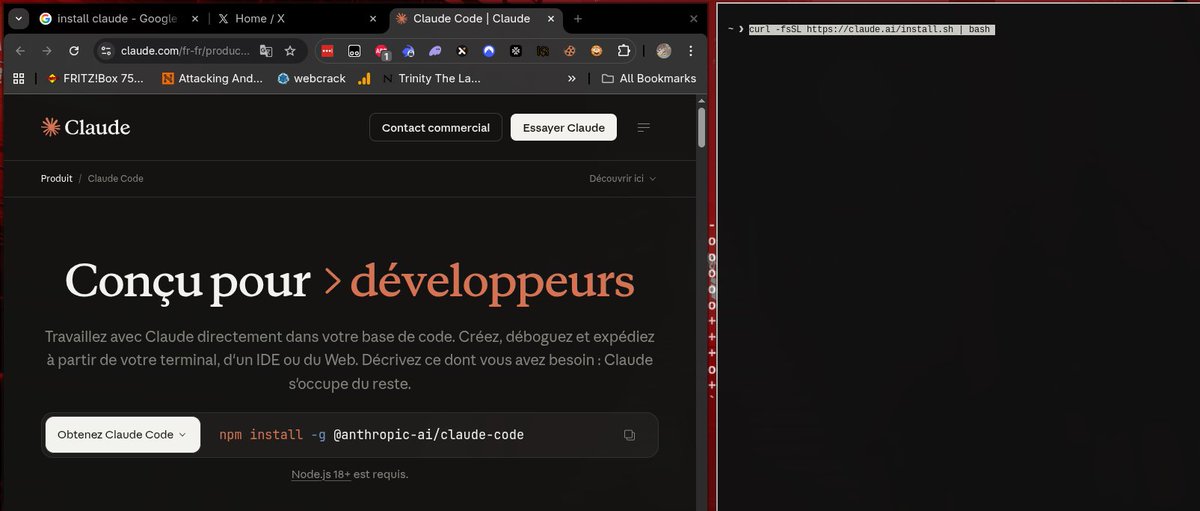Image resolution: width=1200 pixels, height=511 pixels.
Task: Click the Claude logo on the page
Action: click(x=85, y=127)
